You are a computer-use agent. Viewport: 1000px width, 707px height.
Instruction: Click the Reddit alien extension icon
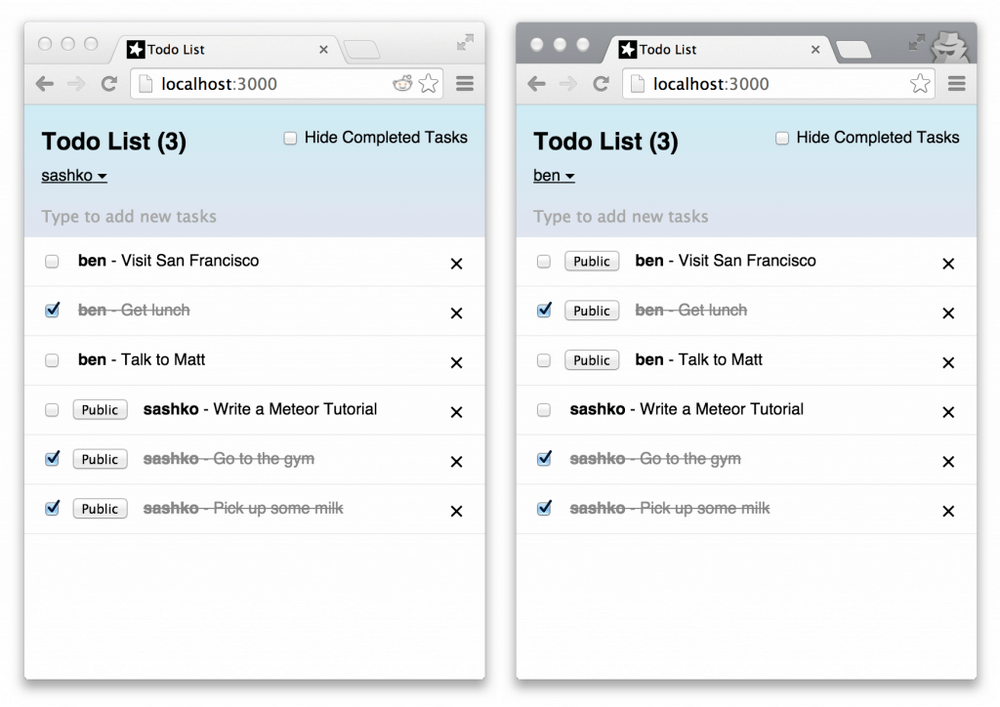402,84
